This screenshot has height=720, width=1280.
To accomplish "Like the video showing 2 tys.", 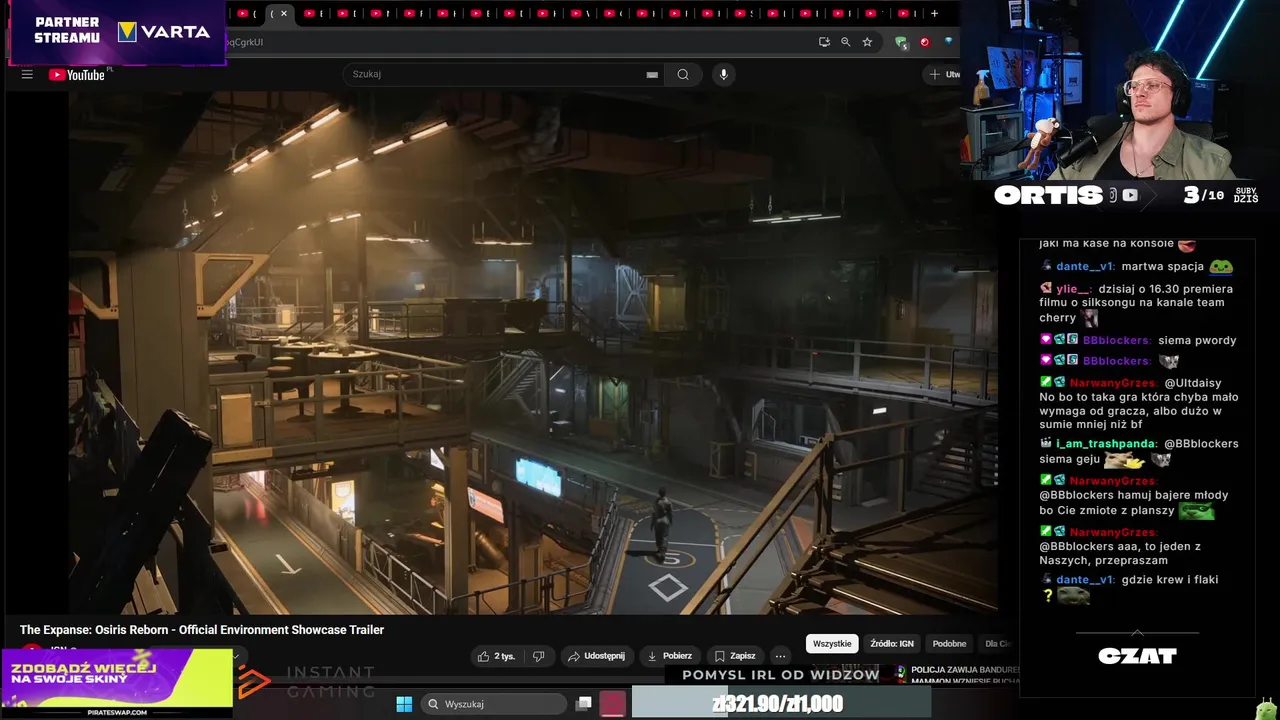I will click(x=496, y=656).
